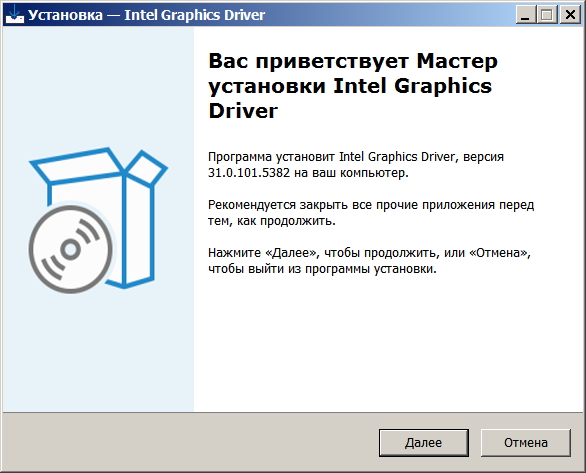The width and height of the screenshot is (586, 473).
Task: Click the paragraph starting with Программа установит
Action: (356, 165)
